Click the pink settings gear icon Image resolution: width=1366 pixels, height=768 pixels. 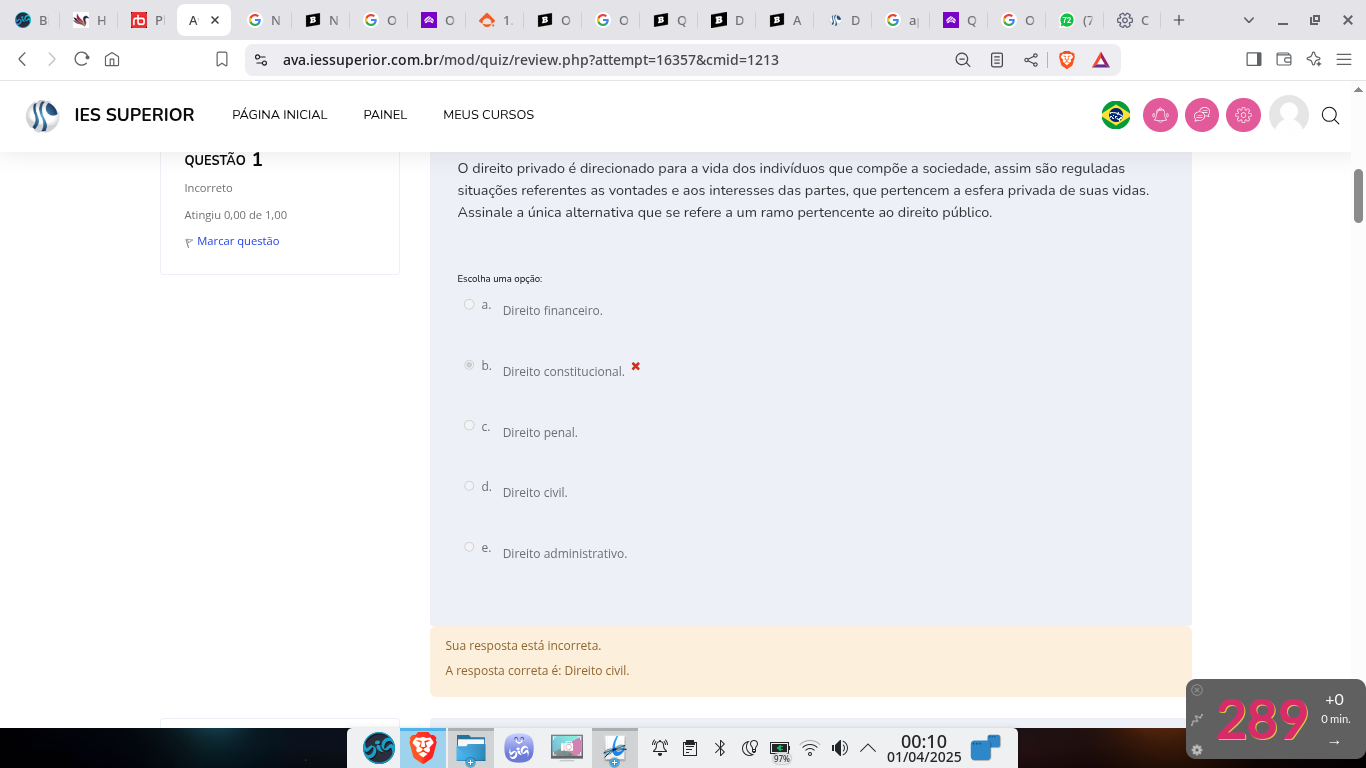[1243, 115]
